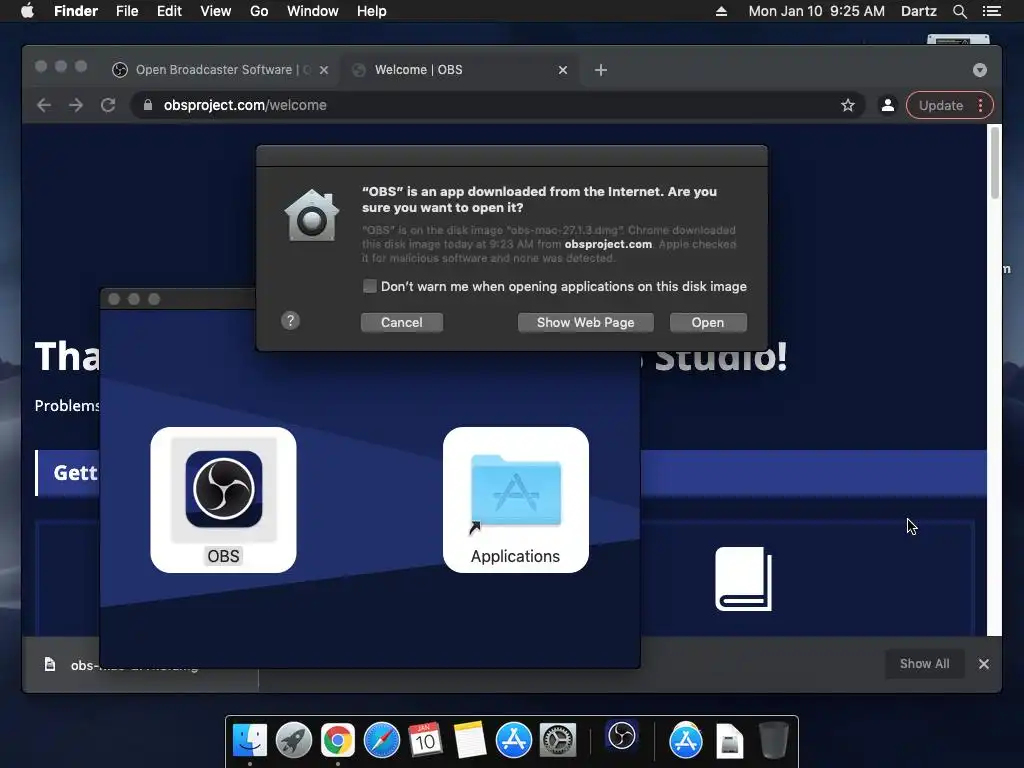
Task: Open Calendar from the Dock
Action: pyautogui.click(x=425, y=740)
